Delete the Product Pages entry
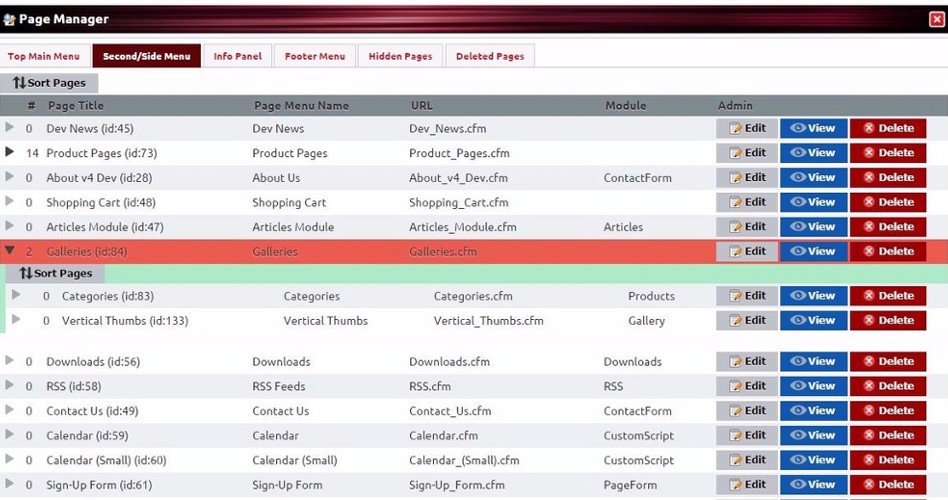Viewport: 948px width, 500px height. pyautogui.click(x=888, y=153)
